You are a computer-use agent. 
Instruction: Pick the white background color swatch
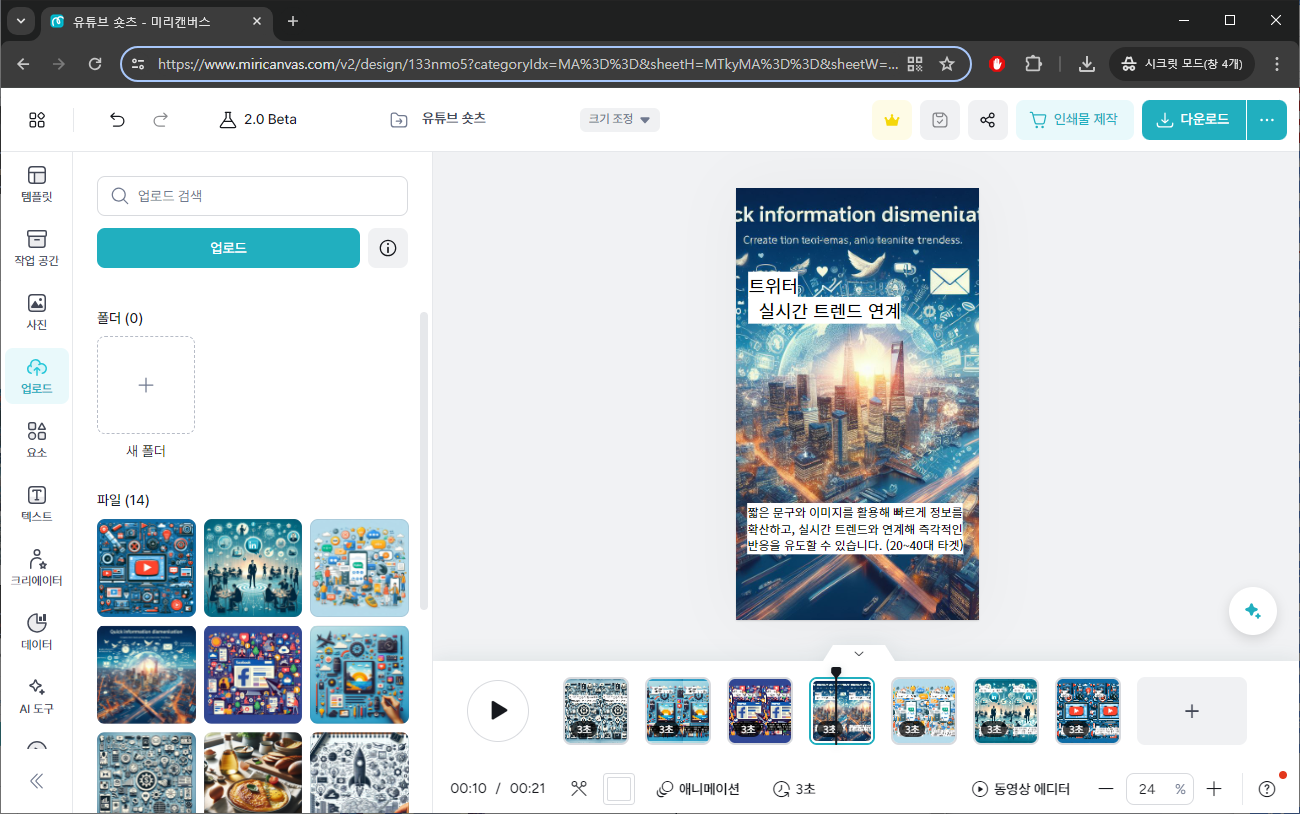pos(619,789)
